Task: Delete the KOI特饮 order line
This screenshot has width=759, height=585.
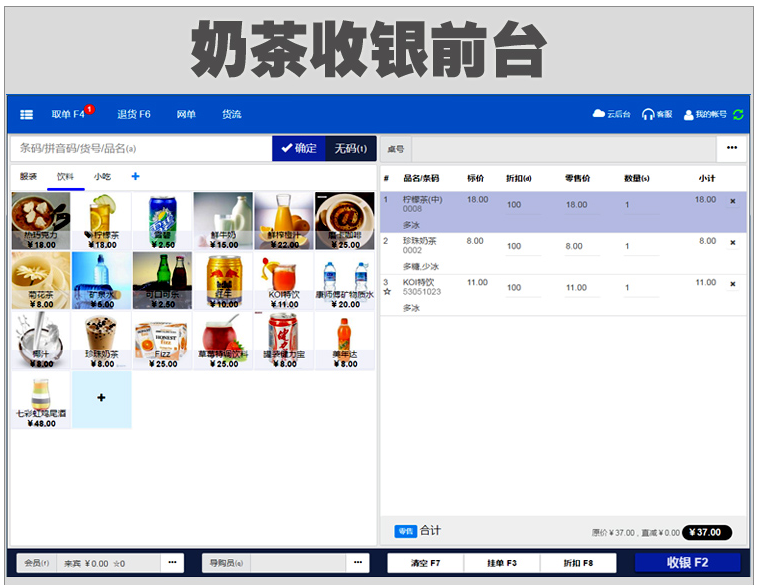Action: tap(732, 284)
